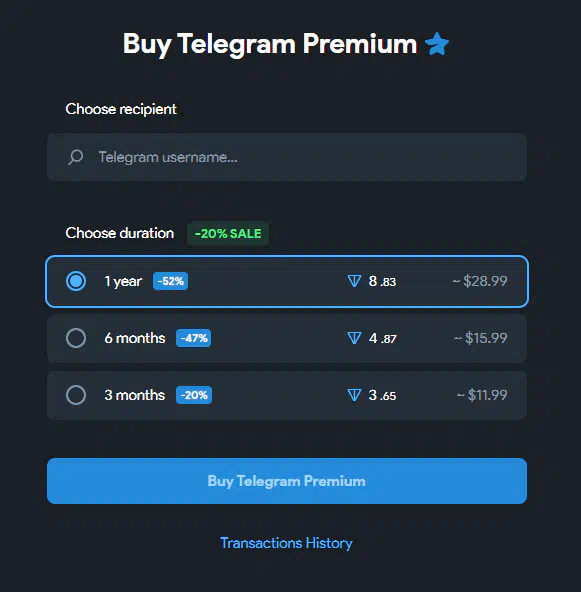Click the TON icon in 1 year row
The image size is (581, 592).
point(354,281)
